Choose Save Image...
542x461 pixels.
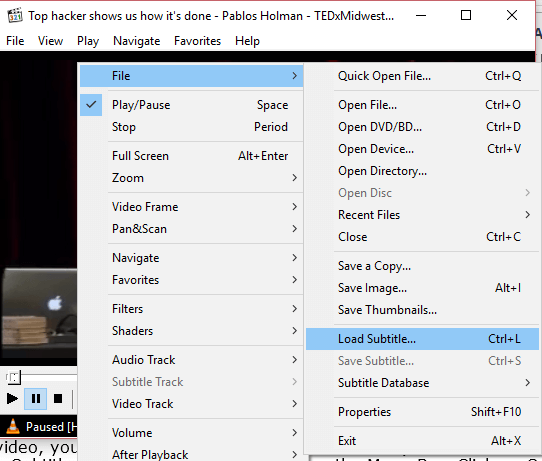coord(422,288)
